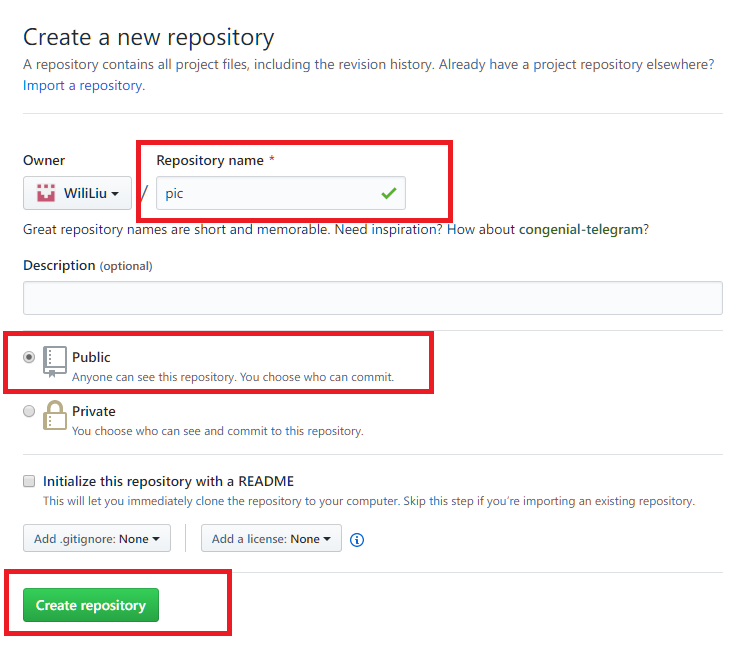This screenshot has width=744, height=649.
Task: Enable Initialize this repository with a README
Action: [29, 481]
